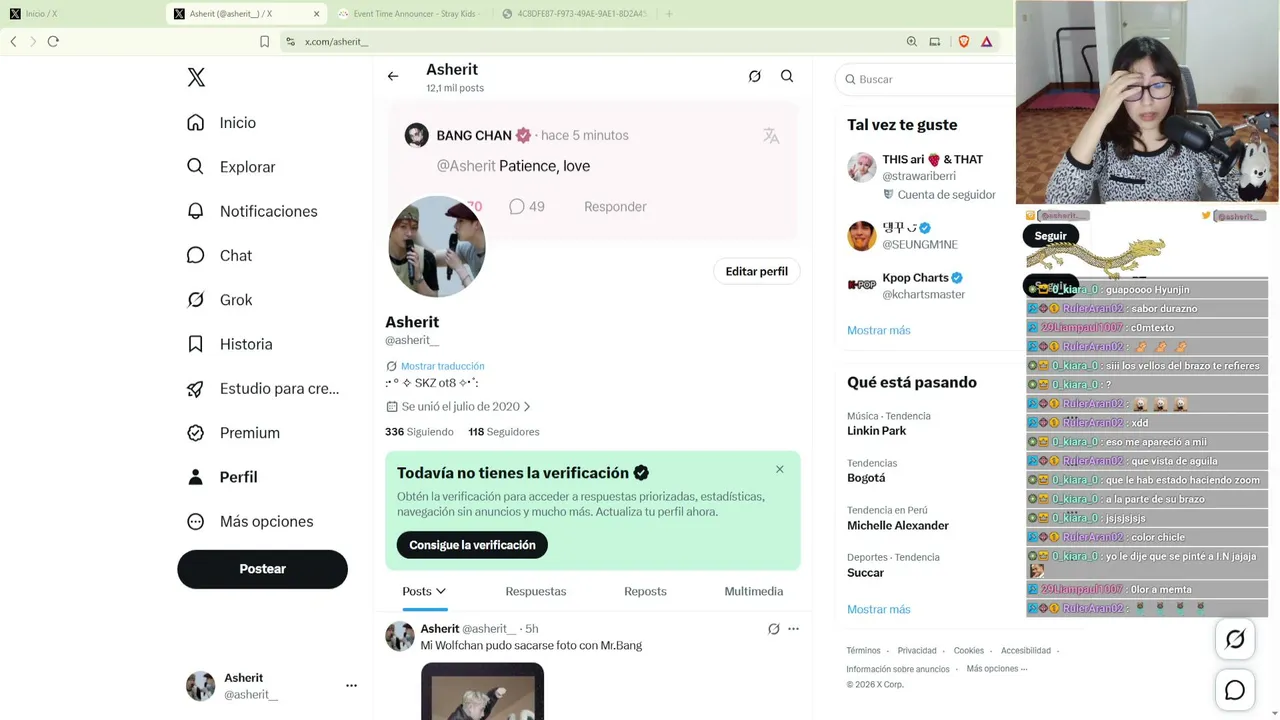Switch to the Reposts tab

(645, 591)
